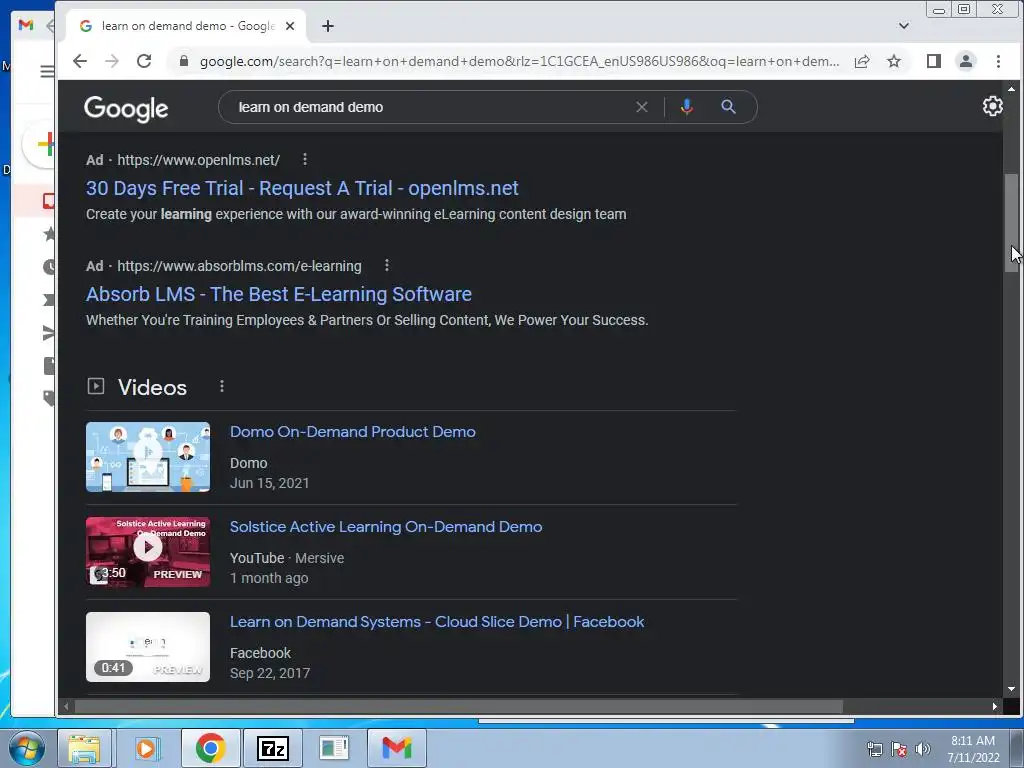Go back with the browser back arrow
Viewport: 1024px width, 768px height.
[x=80, y=61]
